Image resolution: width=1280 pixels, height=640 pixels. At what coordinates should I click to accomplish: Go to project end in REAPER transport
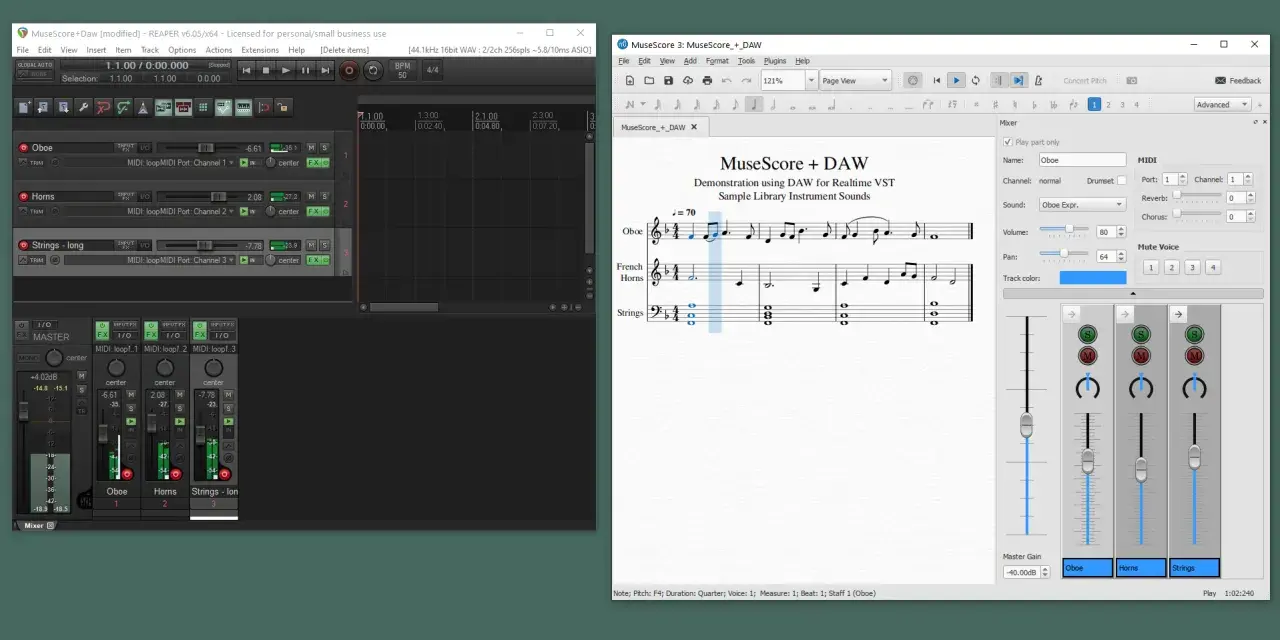point(325,70)
